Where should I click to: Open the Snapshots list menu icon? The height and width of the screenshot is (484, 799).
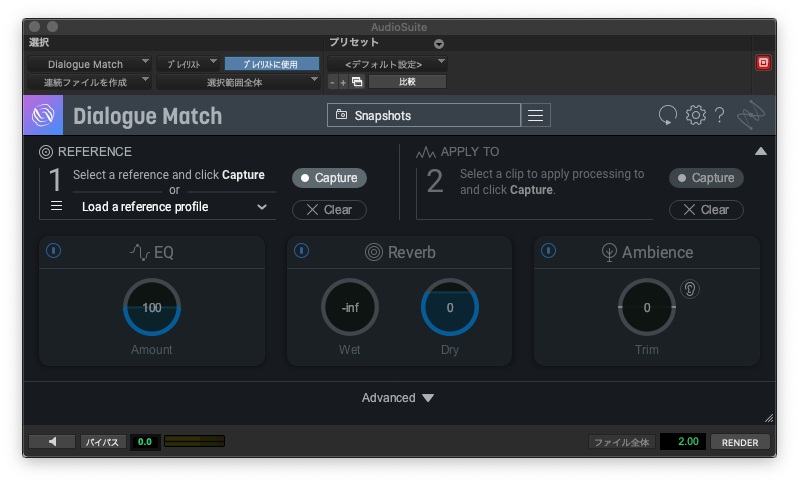pos(535,116)
